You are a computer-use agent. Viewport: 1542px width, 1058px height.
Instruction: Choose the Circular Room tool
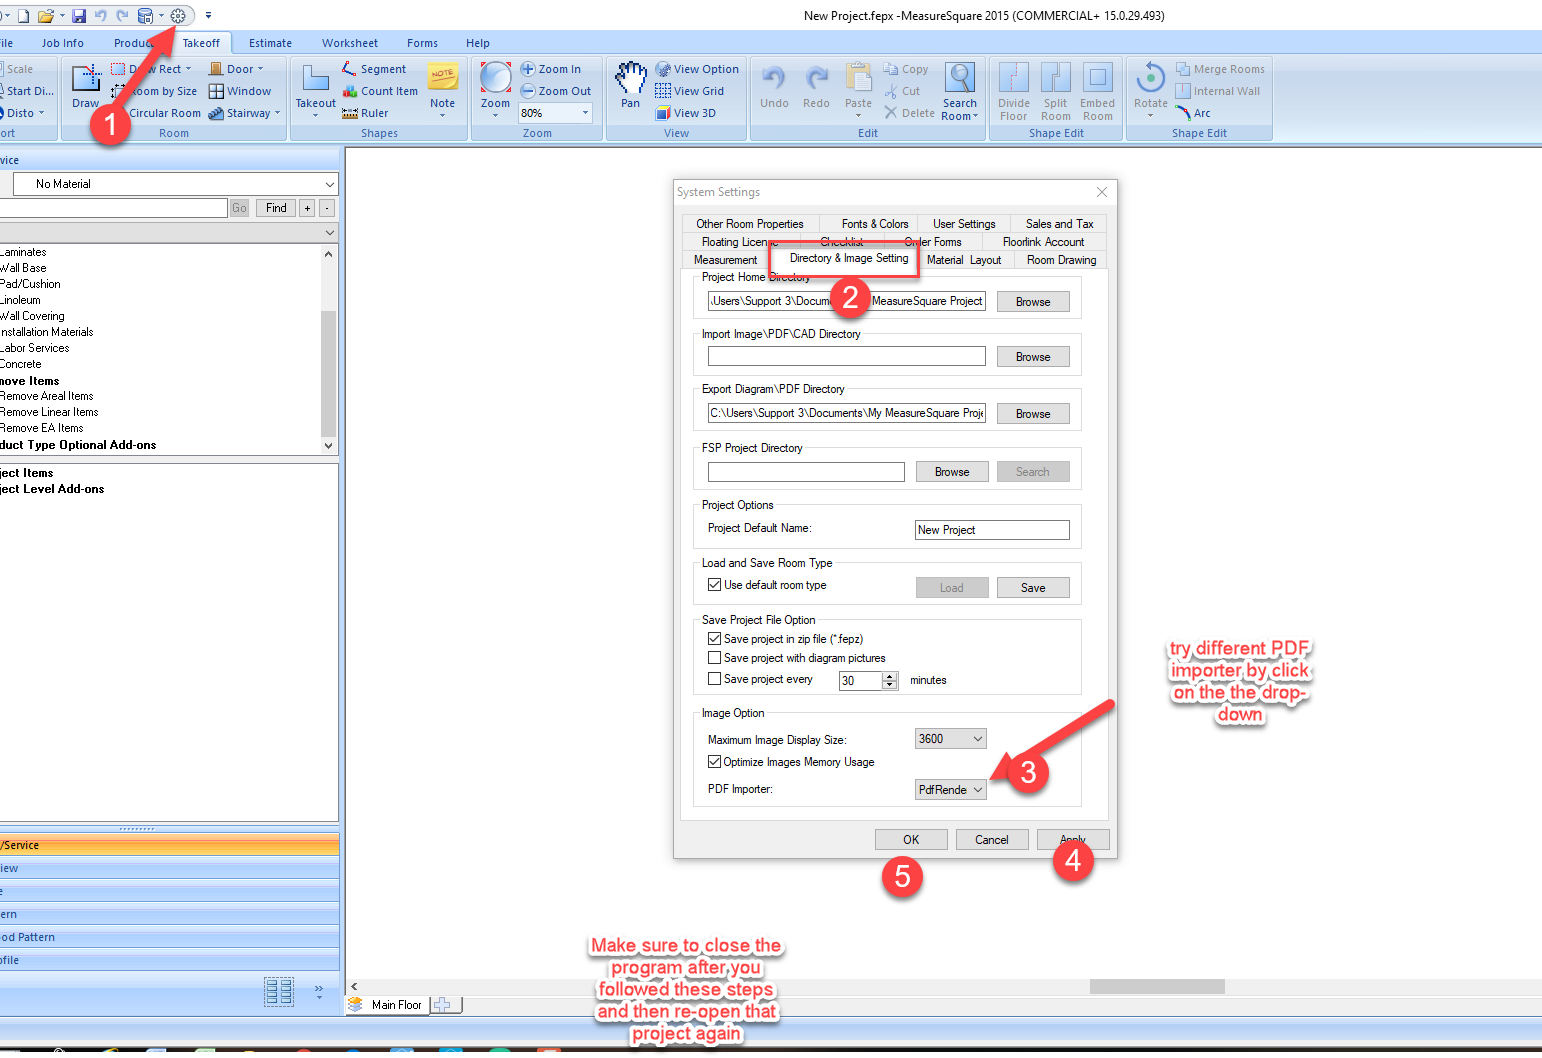tap(165, 113)
